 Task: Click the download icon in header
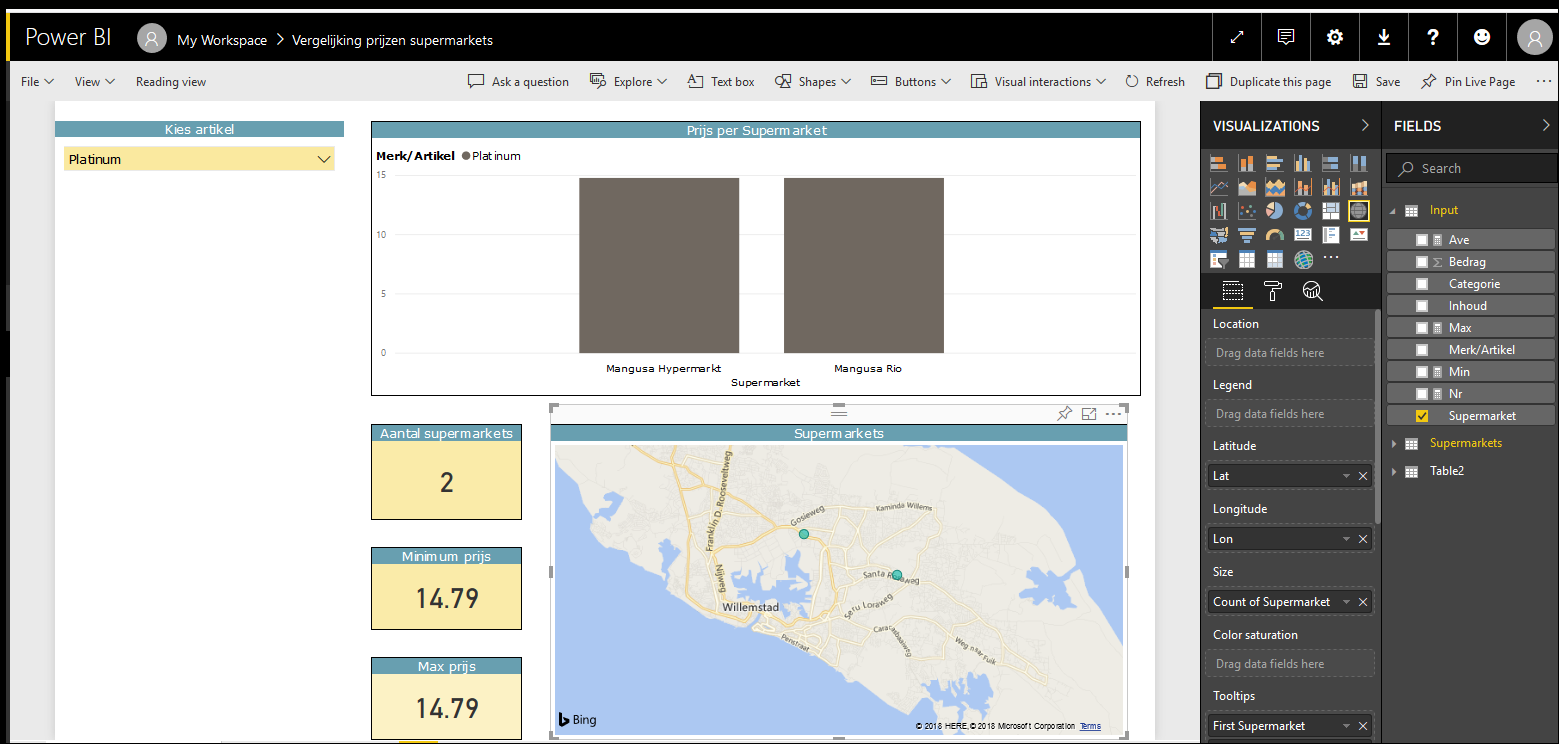click(x=1384, y=38)
